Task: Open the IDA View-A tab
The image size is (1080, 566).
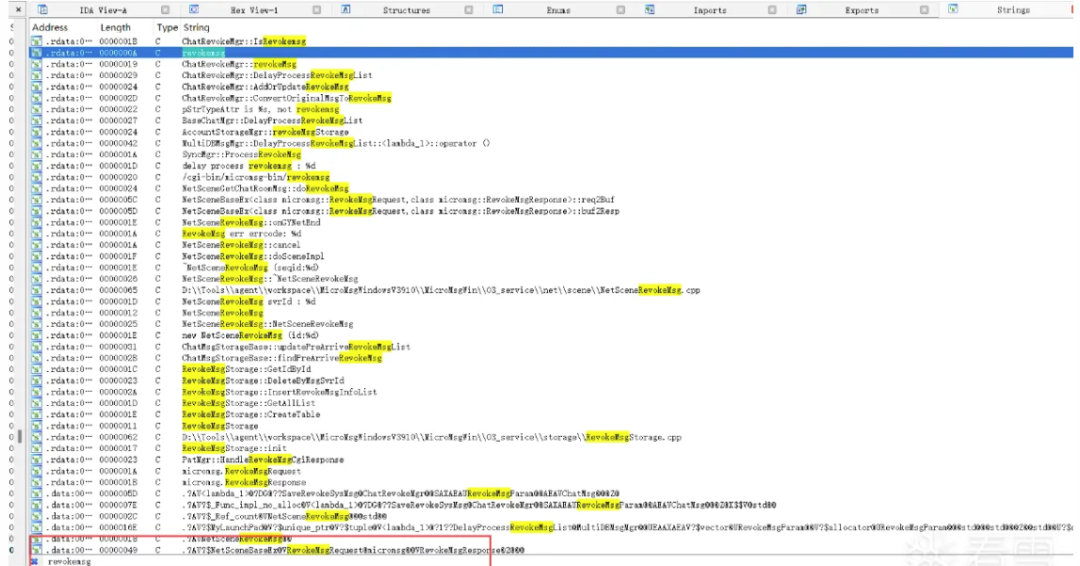Action: pos(103,10)
